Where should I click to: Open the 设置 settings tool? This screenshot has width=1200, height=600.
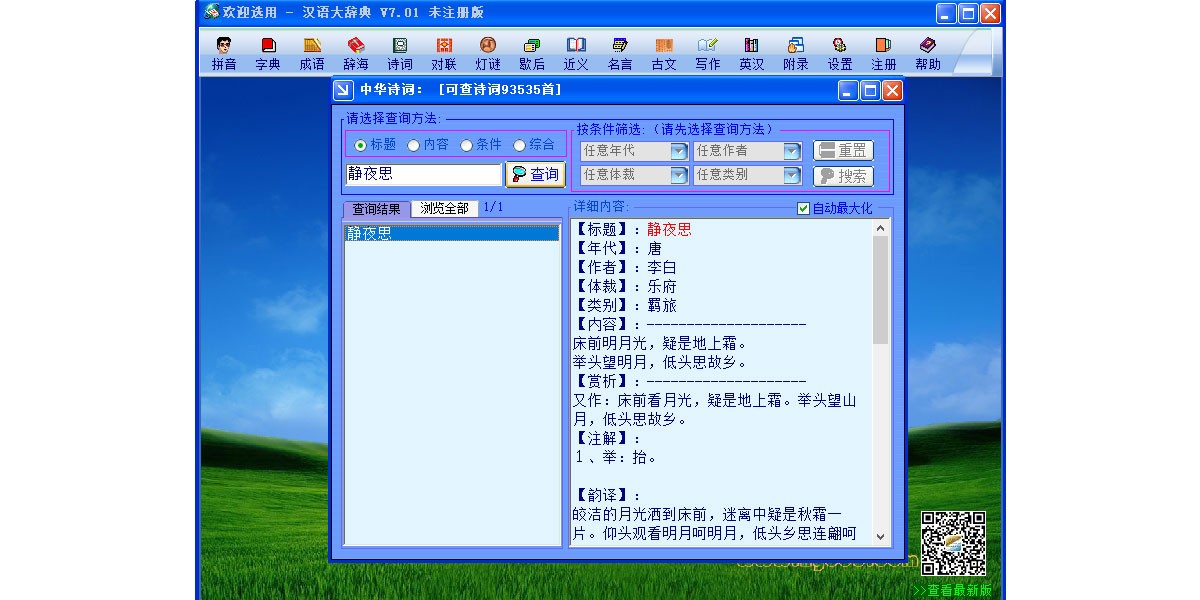pos(840,54)
